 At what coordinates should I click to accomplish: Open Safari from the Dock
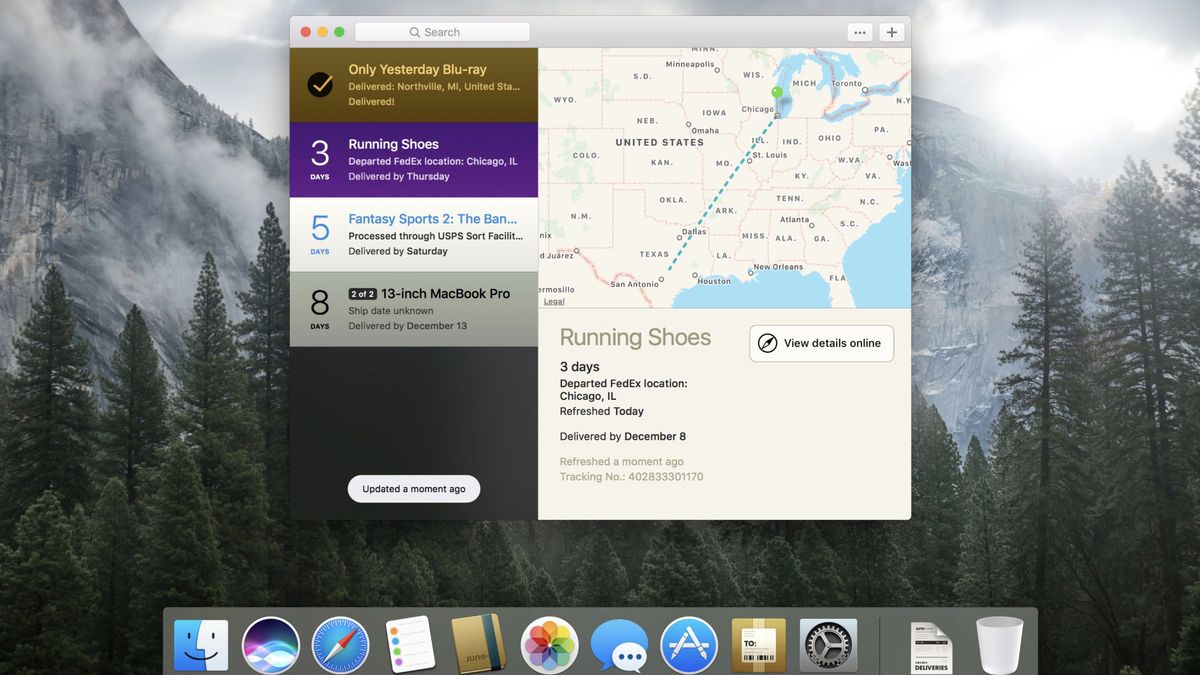coord(340,644)
